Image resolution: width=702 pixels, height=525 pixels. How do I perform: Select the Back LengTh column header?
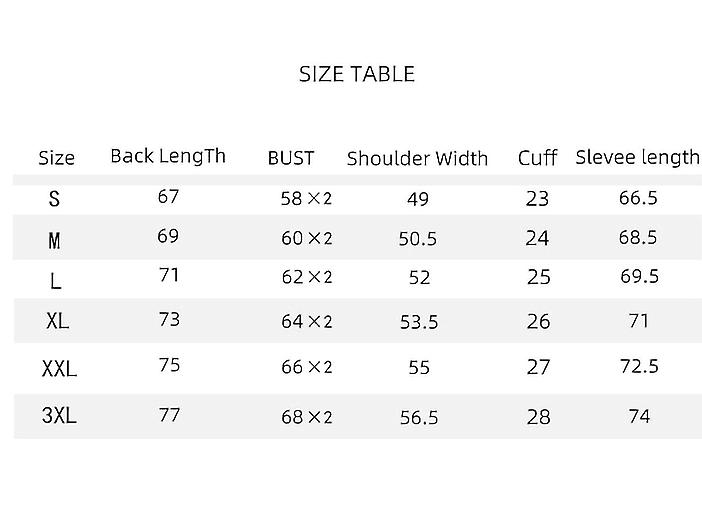(168, 157)
